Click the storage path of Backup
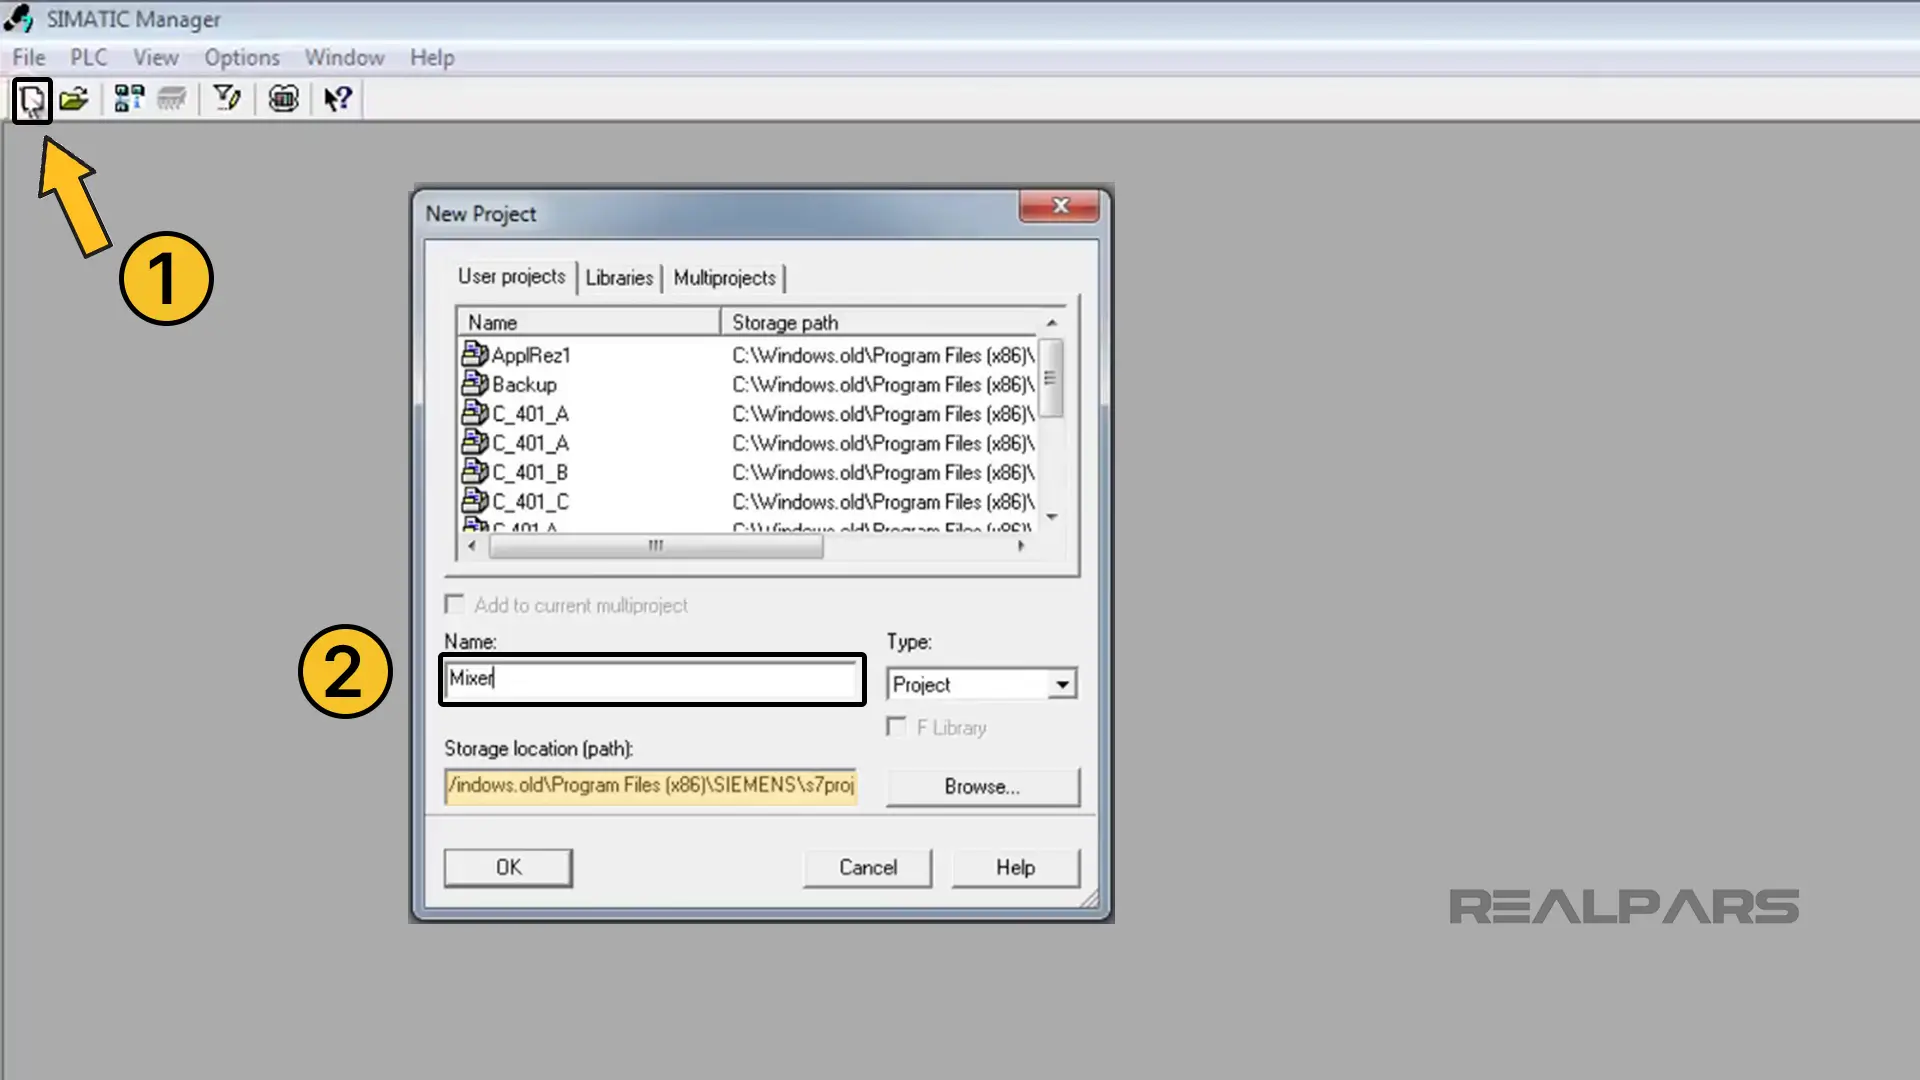 click(883, 384)
